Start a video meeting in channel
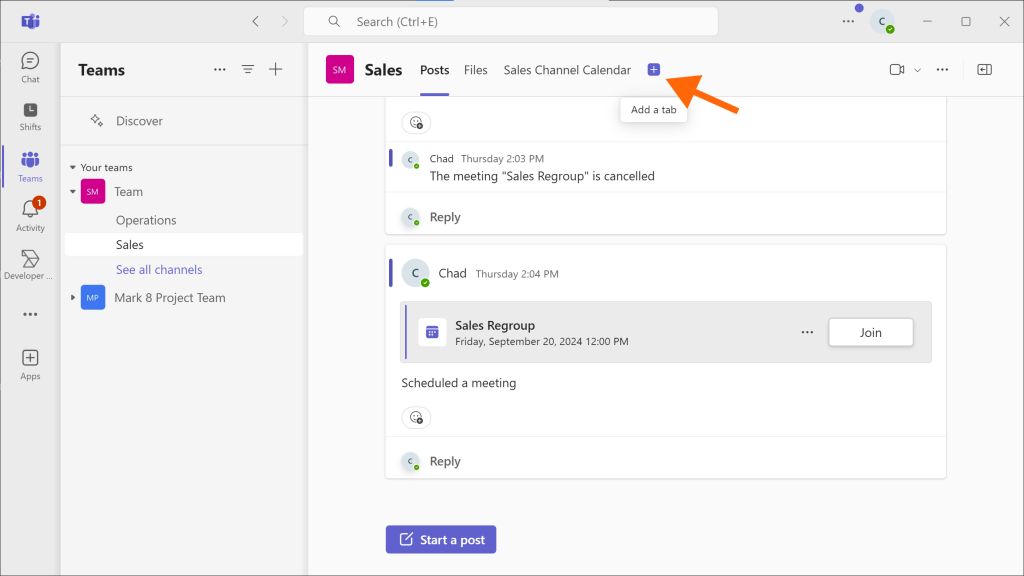This screenshot has width=1024, height=576. pyautogui.click(x=897, y=69)
